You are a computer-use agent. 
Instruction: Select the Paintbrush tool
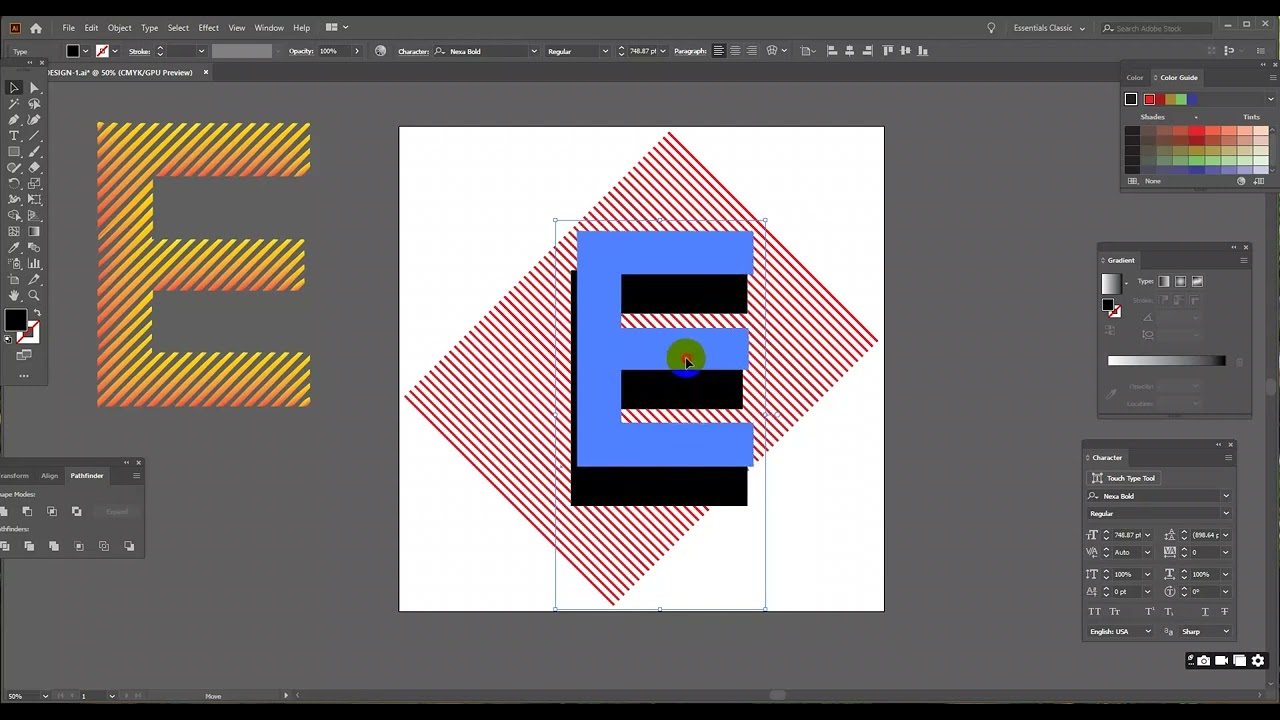tap(34, 152)
